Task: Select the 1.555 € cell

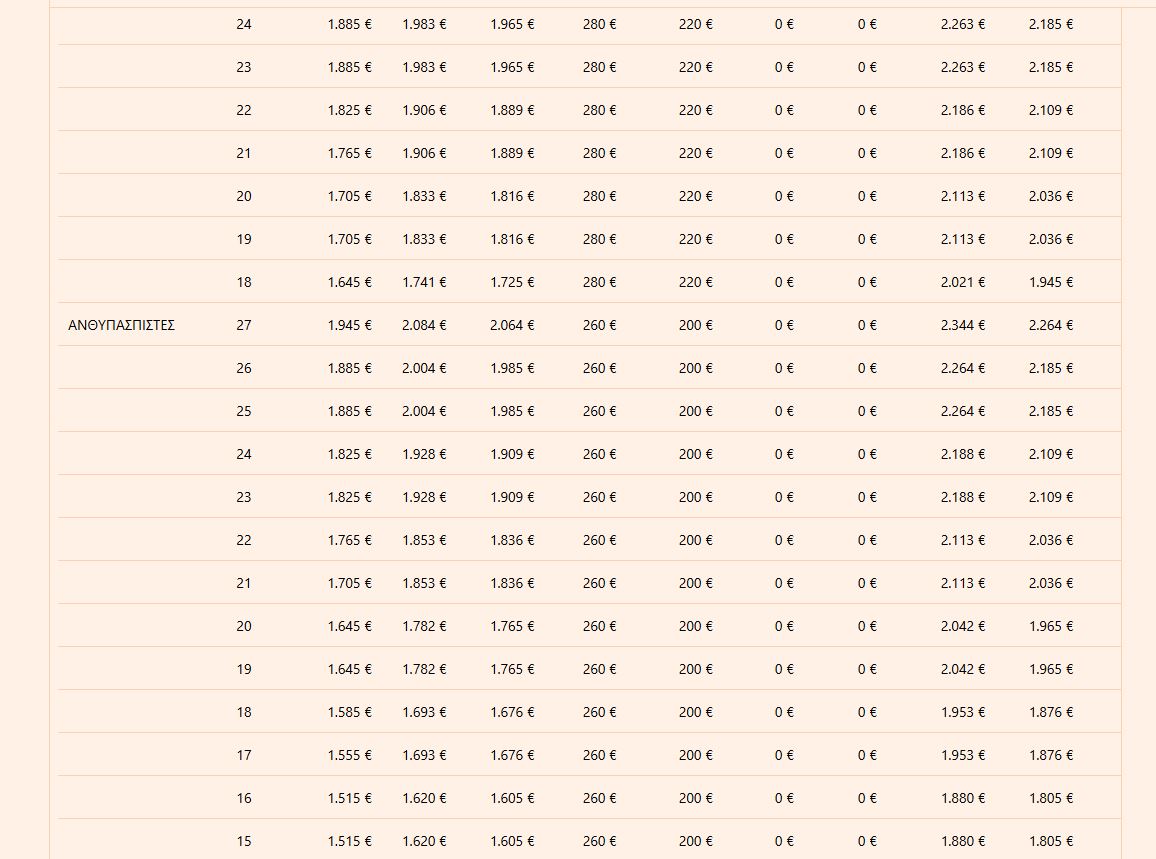Action: click(x=349, y=755)
